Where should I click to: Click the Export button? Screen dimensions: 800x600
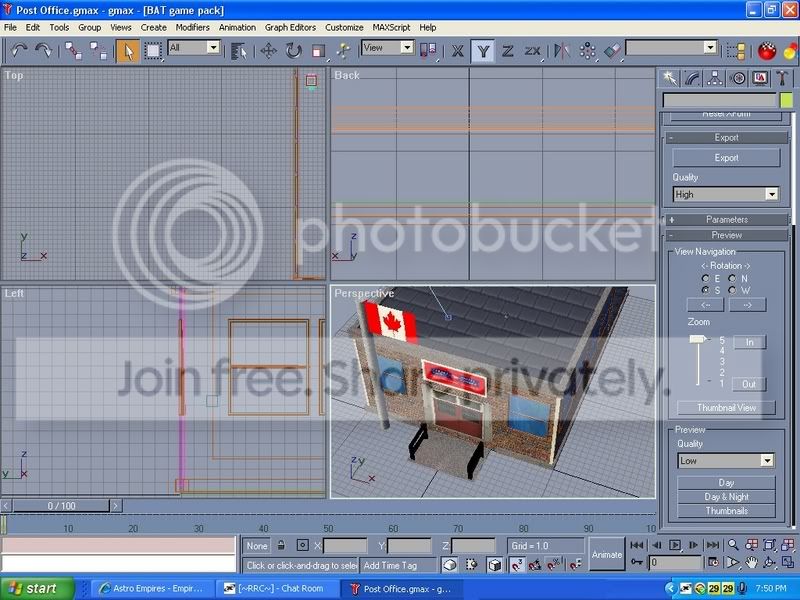726,158
